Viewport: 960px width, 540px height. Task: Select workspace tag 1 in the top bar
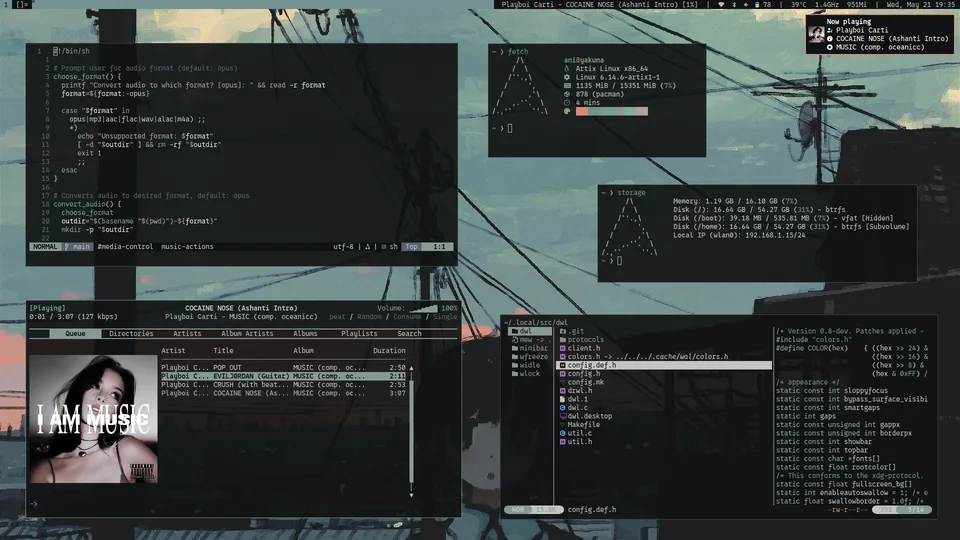[6, 4]
